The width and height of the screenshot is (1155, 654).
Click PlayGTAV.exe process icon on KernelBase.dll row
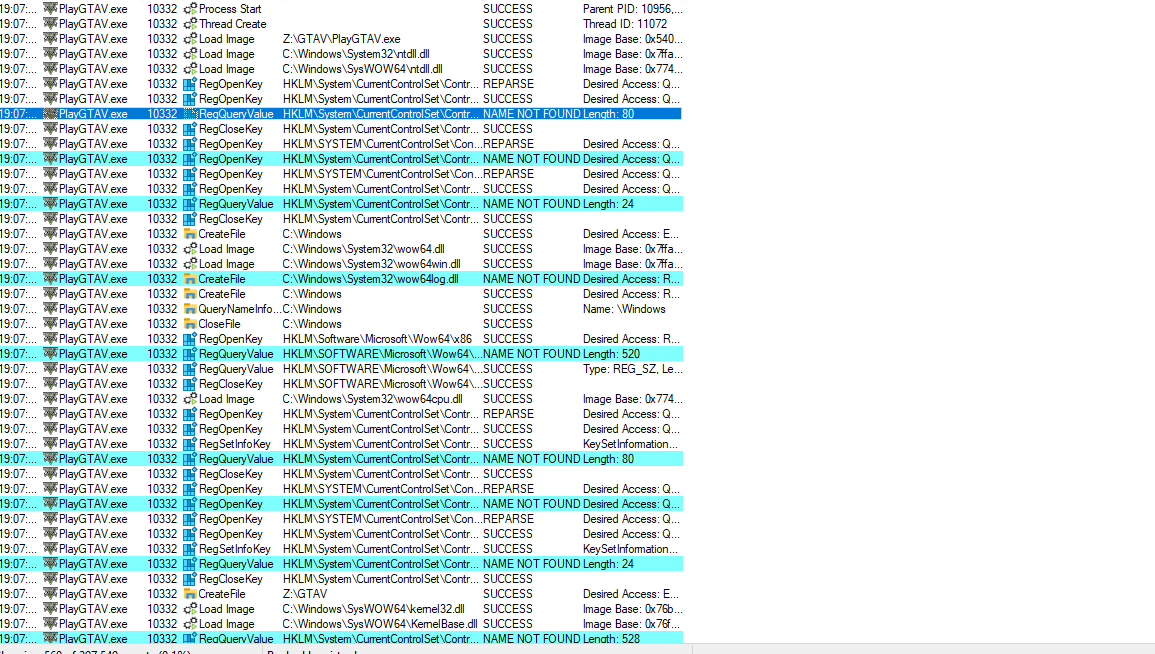50,624
